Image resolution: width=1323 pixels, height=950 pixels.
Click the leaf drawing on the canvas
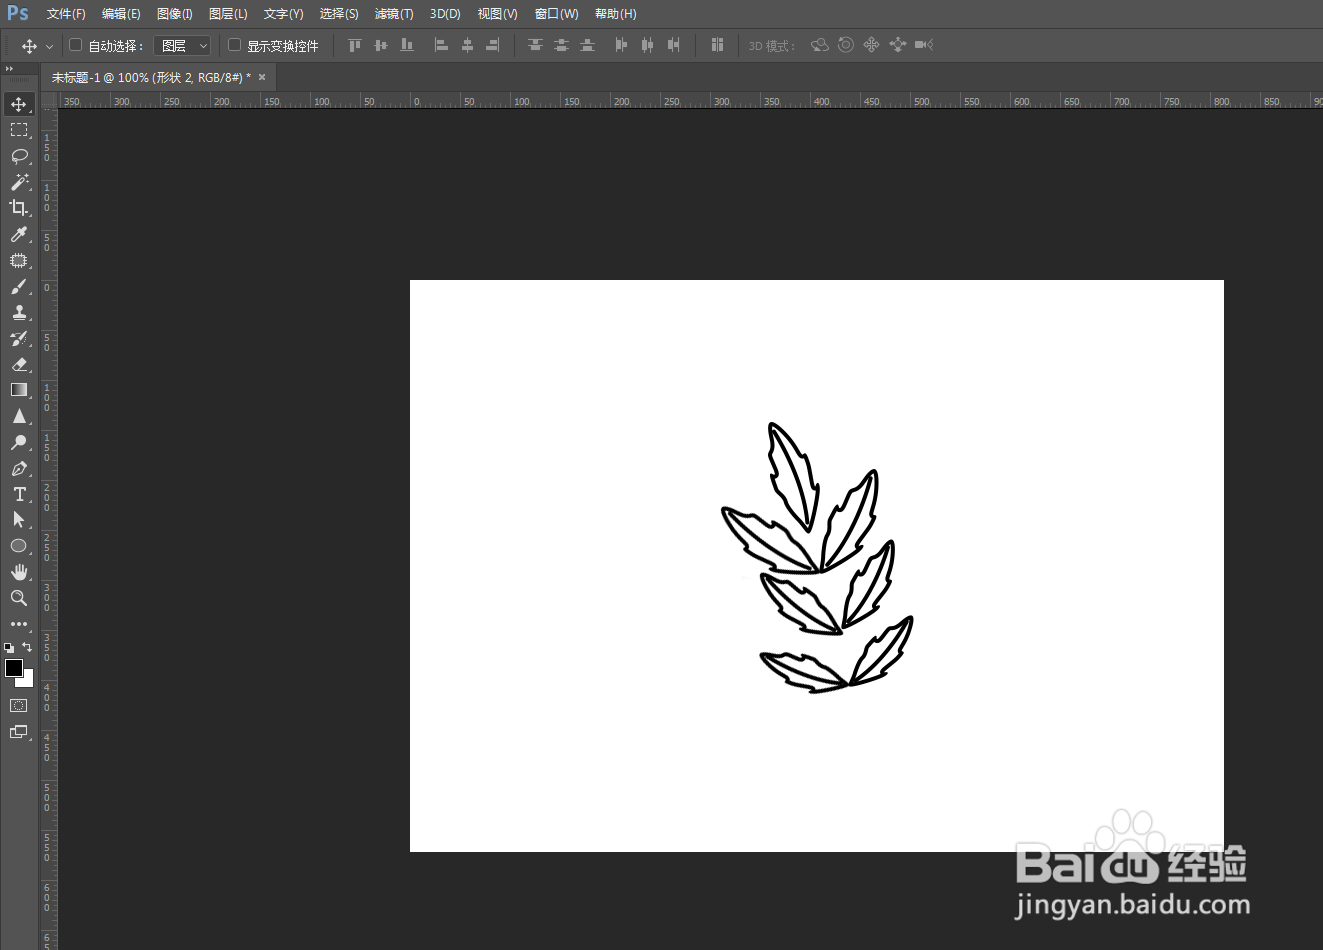(817, 558)
